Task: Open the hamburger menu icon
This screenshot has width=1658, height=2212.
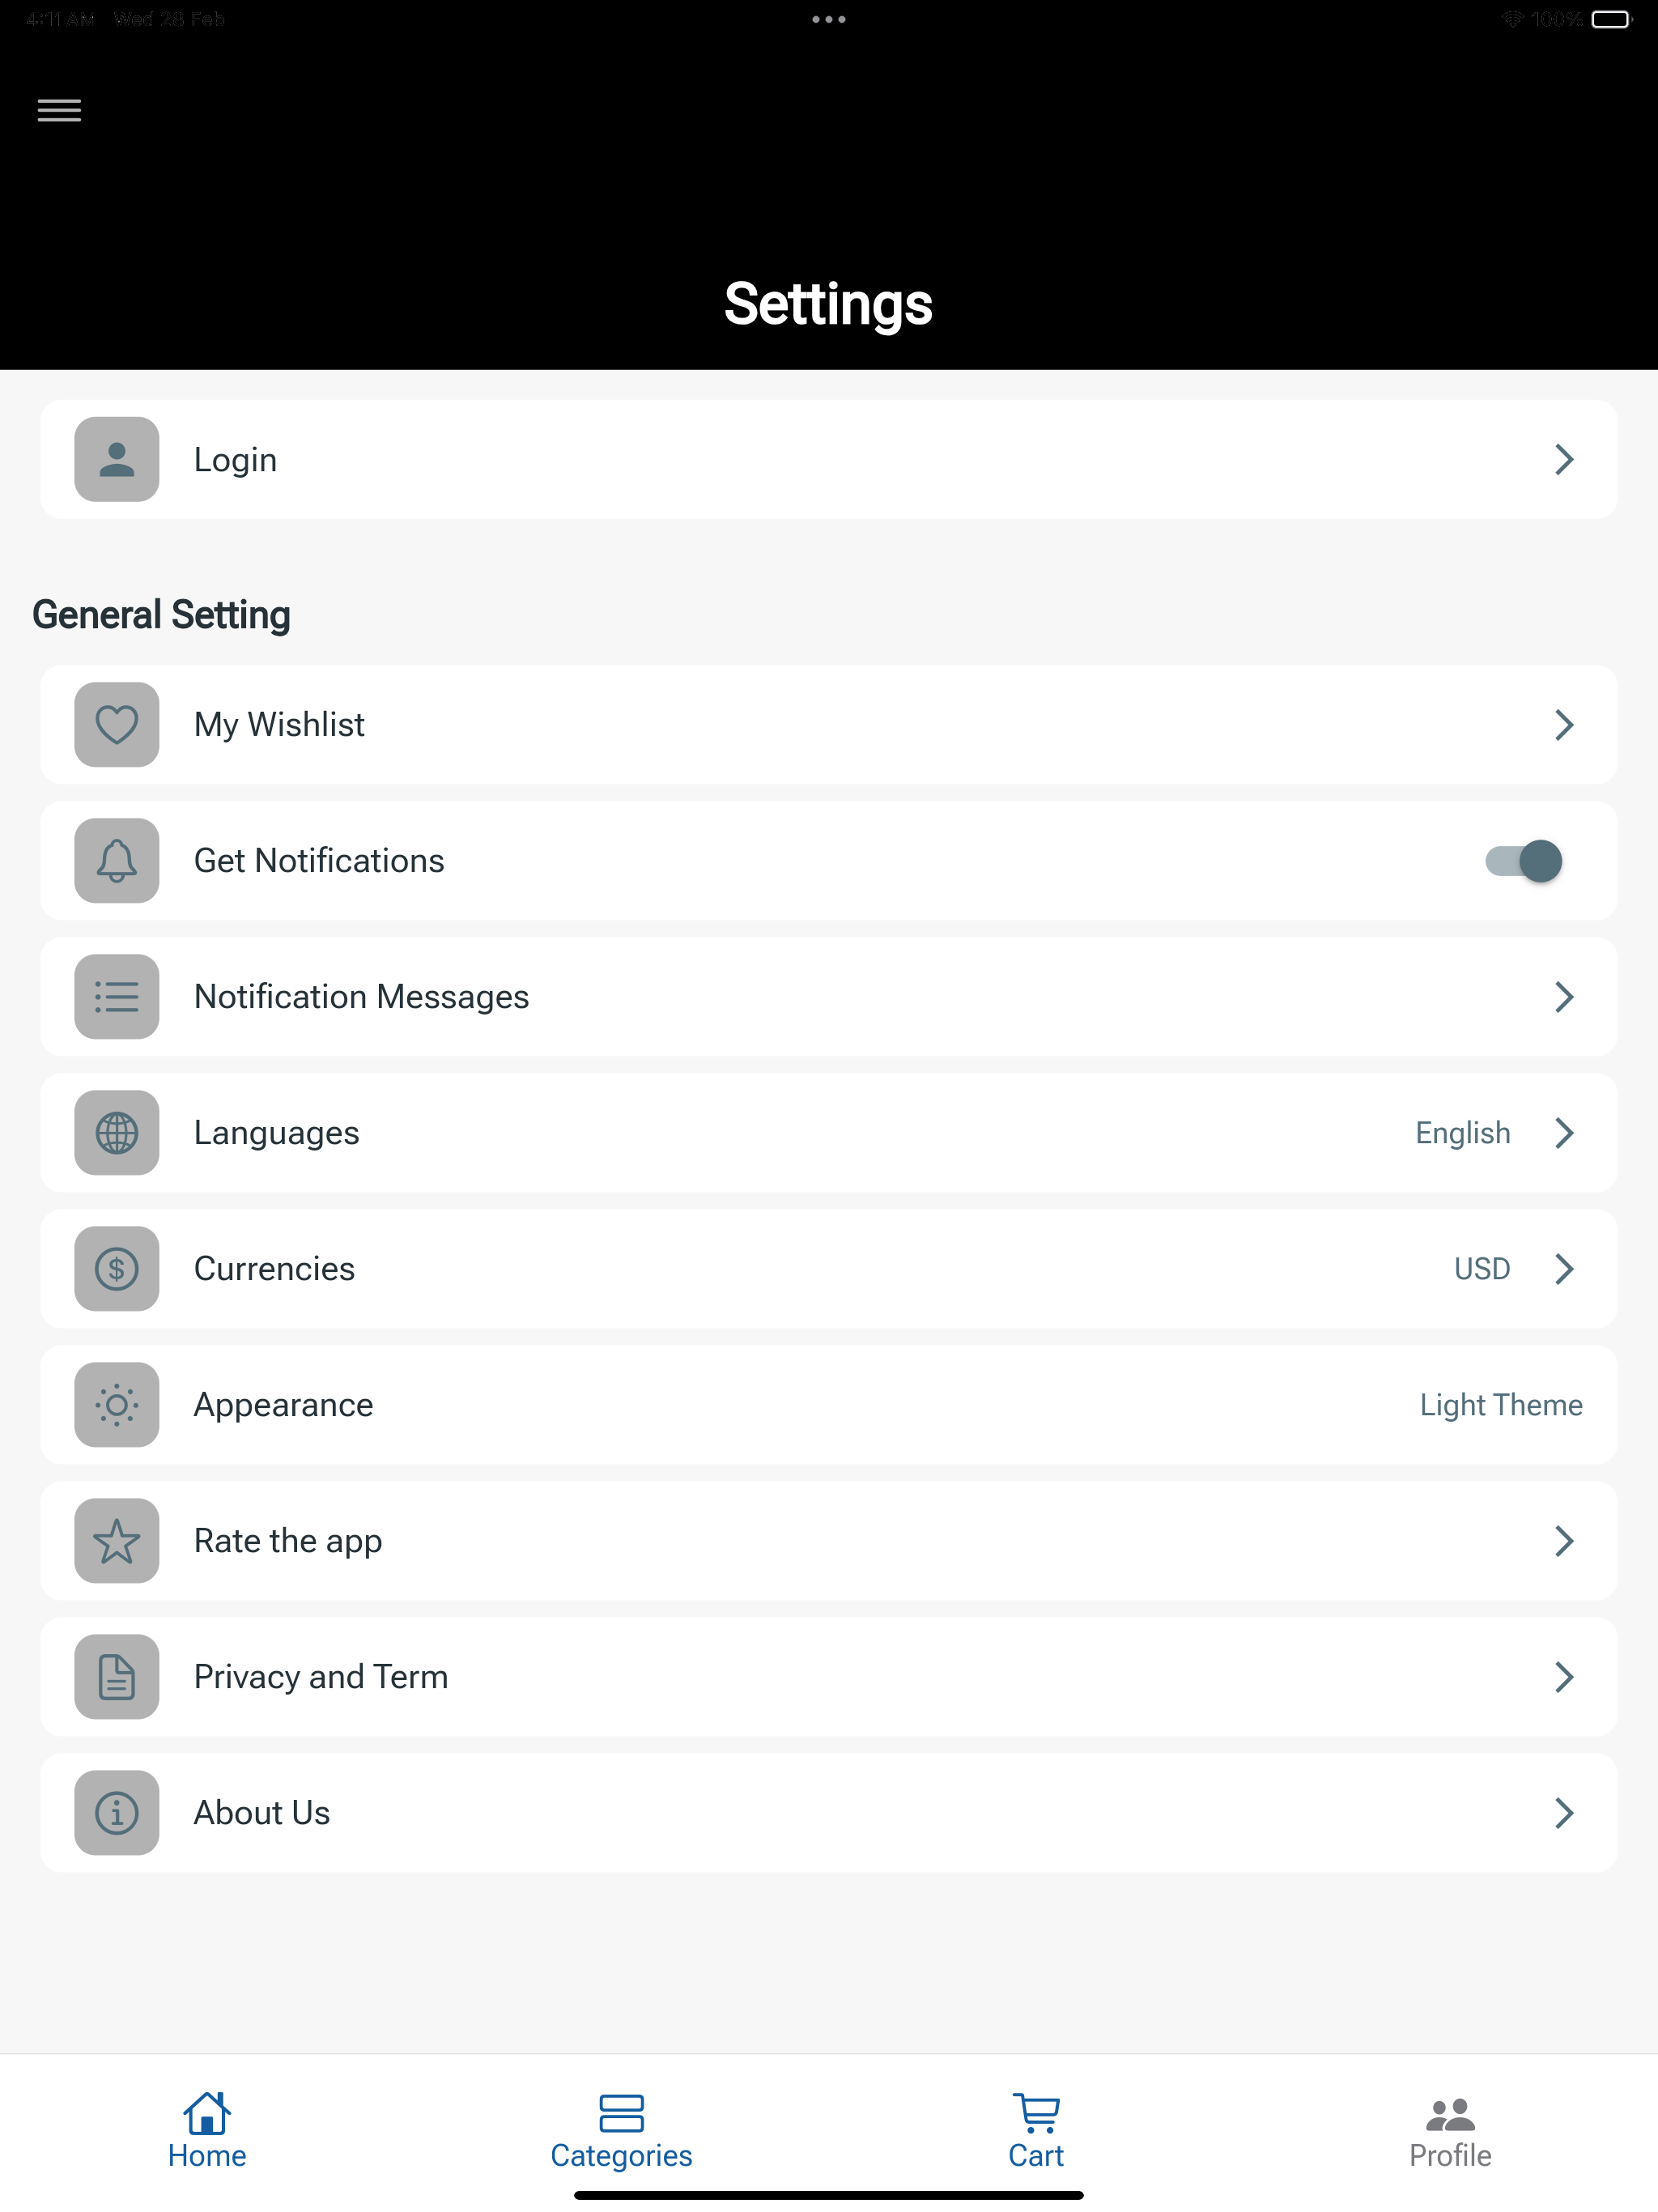Action: tap(59, 110)
